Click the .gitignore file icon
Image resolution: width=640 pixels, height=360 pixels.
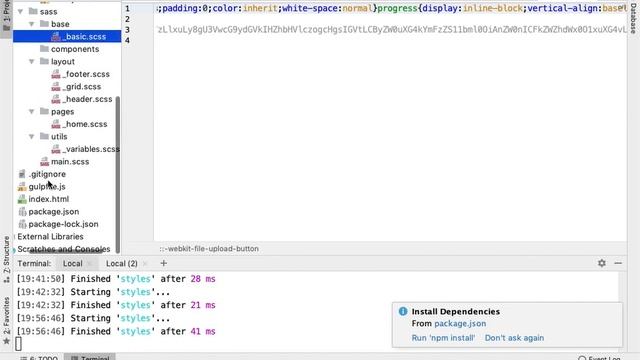(22, 174)
